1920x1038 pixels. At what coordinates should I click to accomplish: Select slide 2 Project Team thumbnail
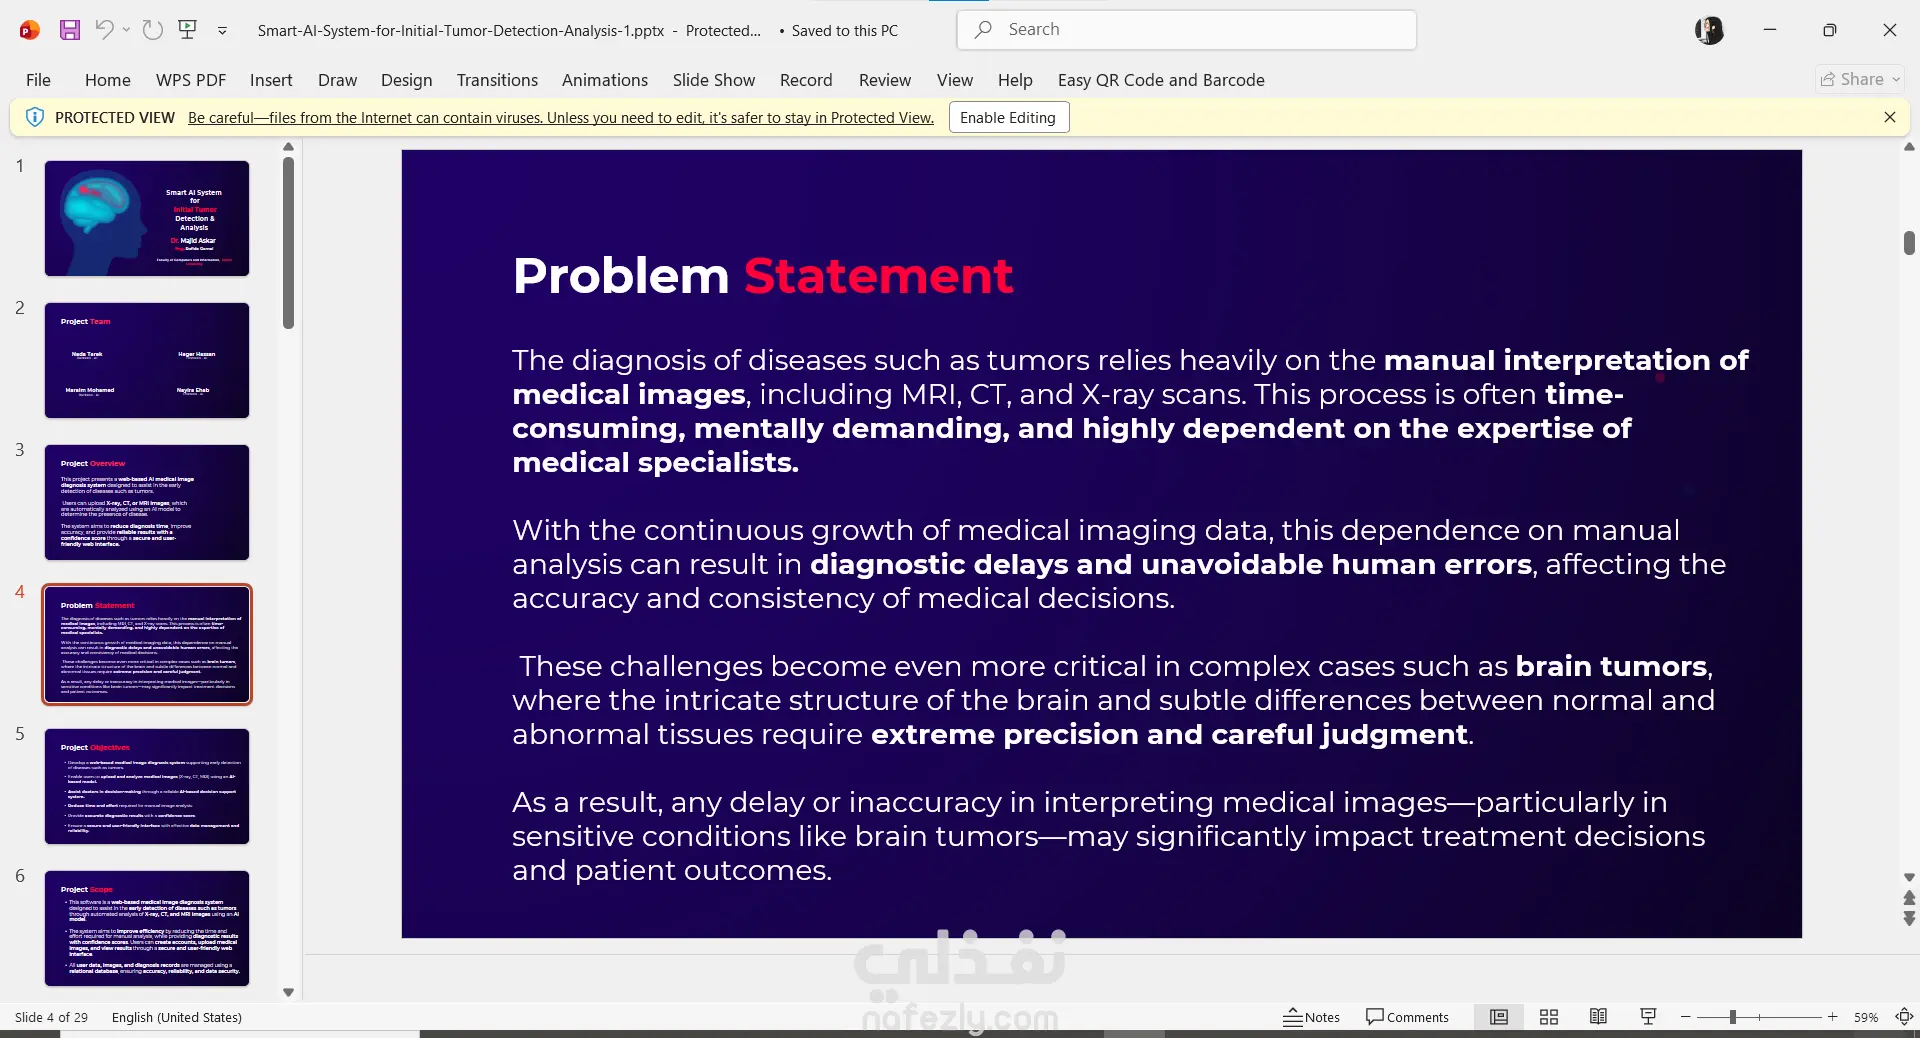point(147,361)
